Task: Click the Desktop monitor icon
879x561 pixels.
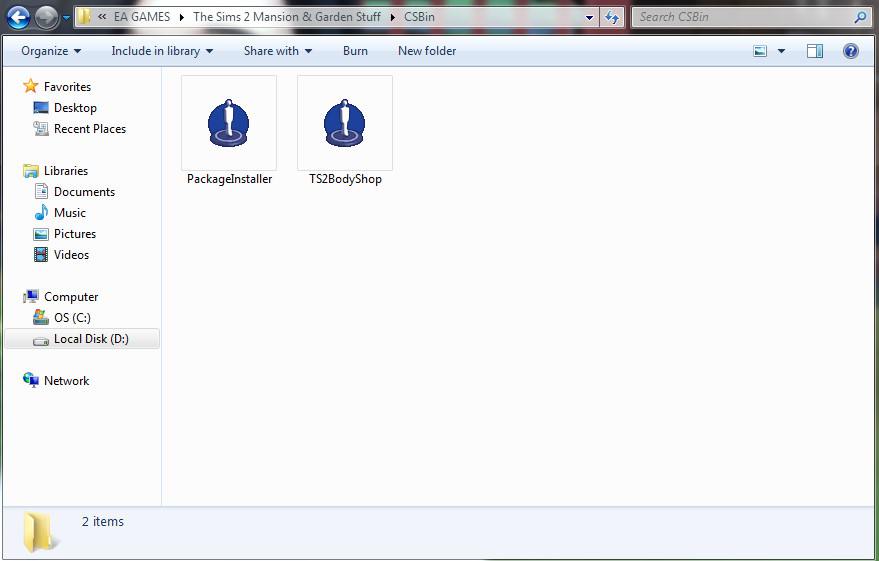Action: pos(41,108)
